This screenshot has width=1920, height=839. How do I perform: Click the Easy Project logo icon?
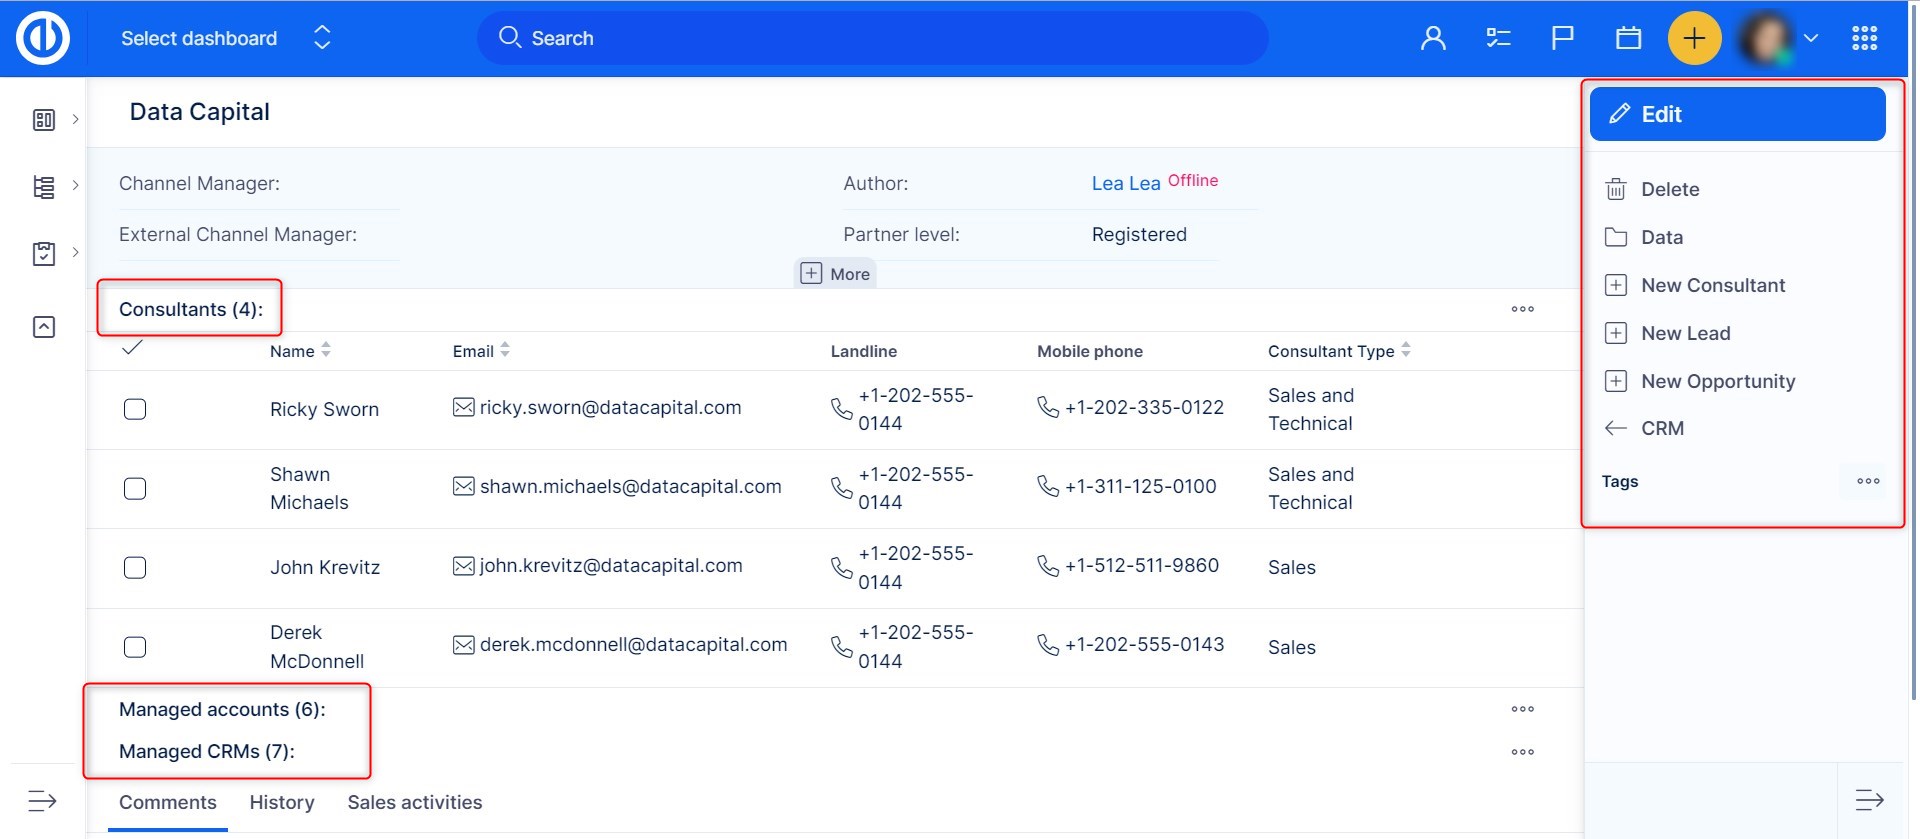pyautogui.click(x=43, y=39)
